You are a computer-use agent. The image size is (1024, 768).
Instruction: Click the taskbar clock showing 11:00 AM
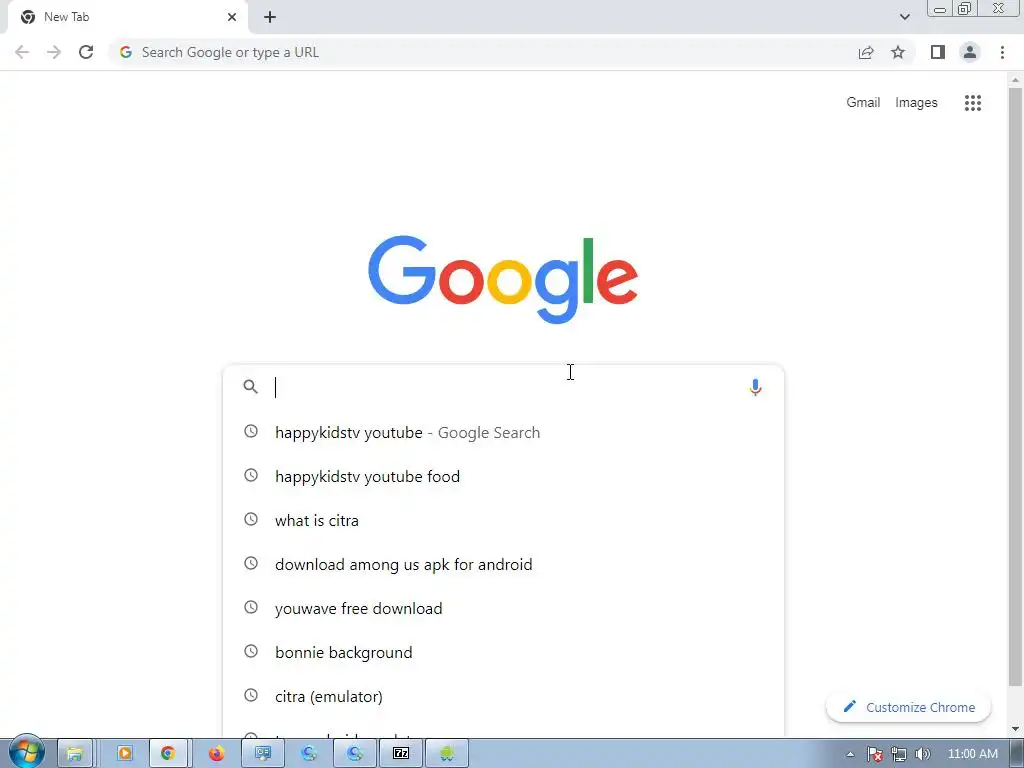click(972, 754)
